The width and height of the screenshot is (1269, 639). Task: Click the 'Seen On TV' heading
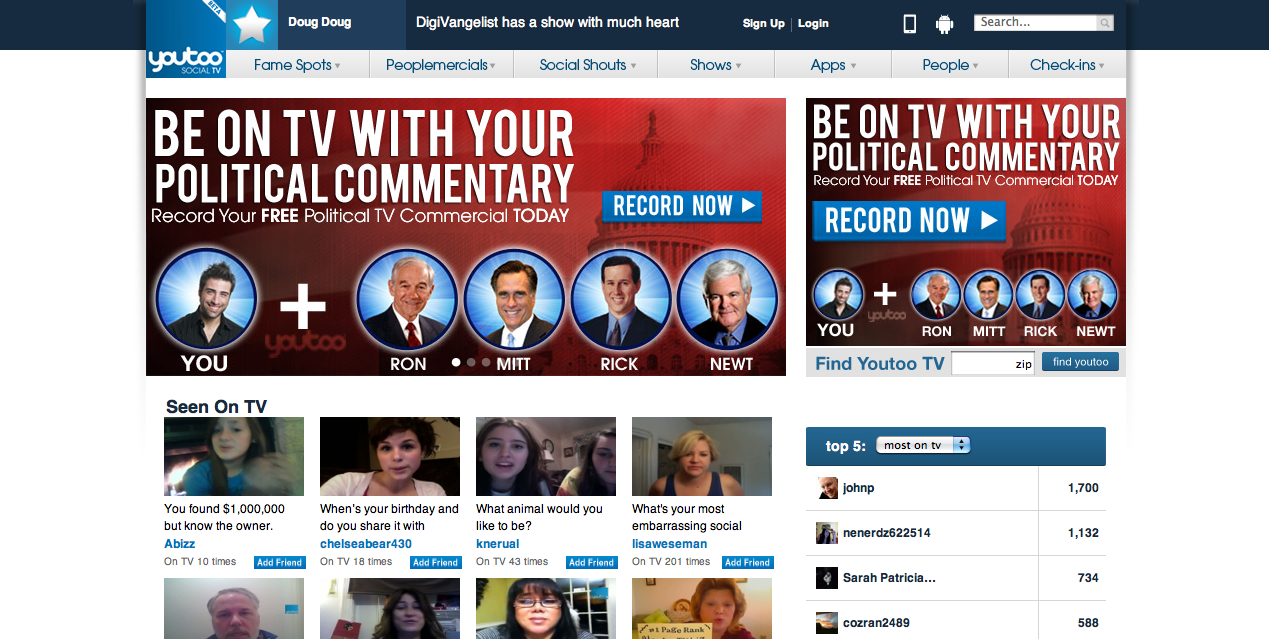[216, 406]
